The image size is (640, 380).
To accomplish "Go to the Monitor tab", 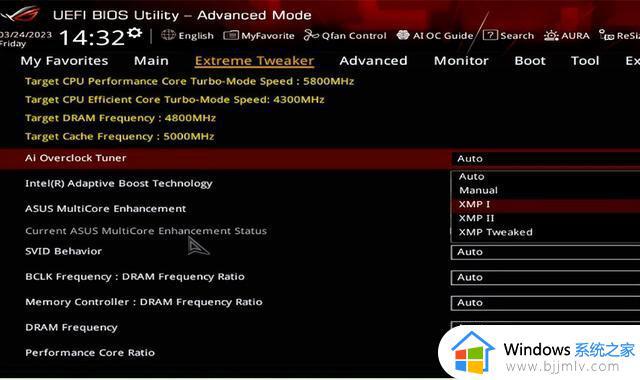I will (461, 61).
